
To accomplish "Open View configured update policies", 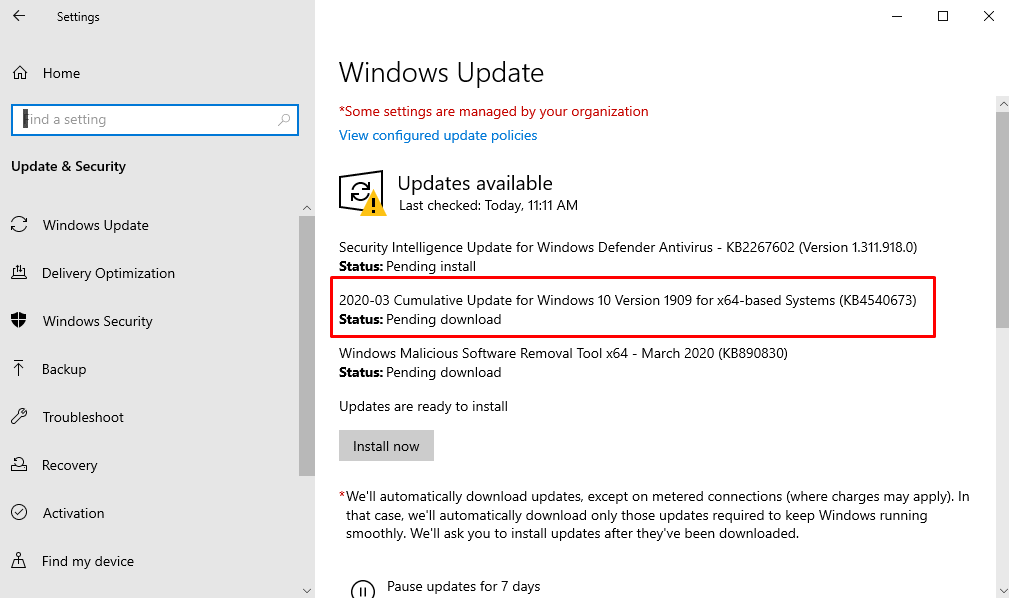I will click(437, 135).
